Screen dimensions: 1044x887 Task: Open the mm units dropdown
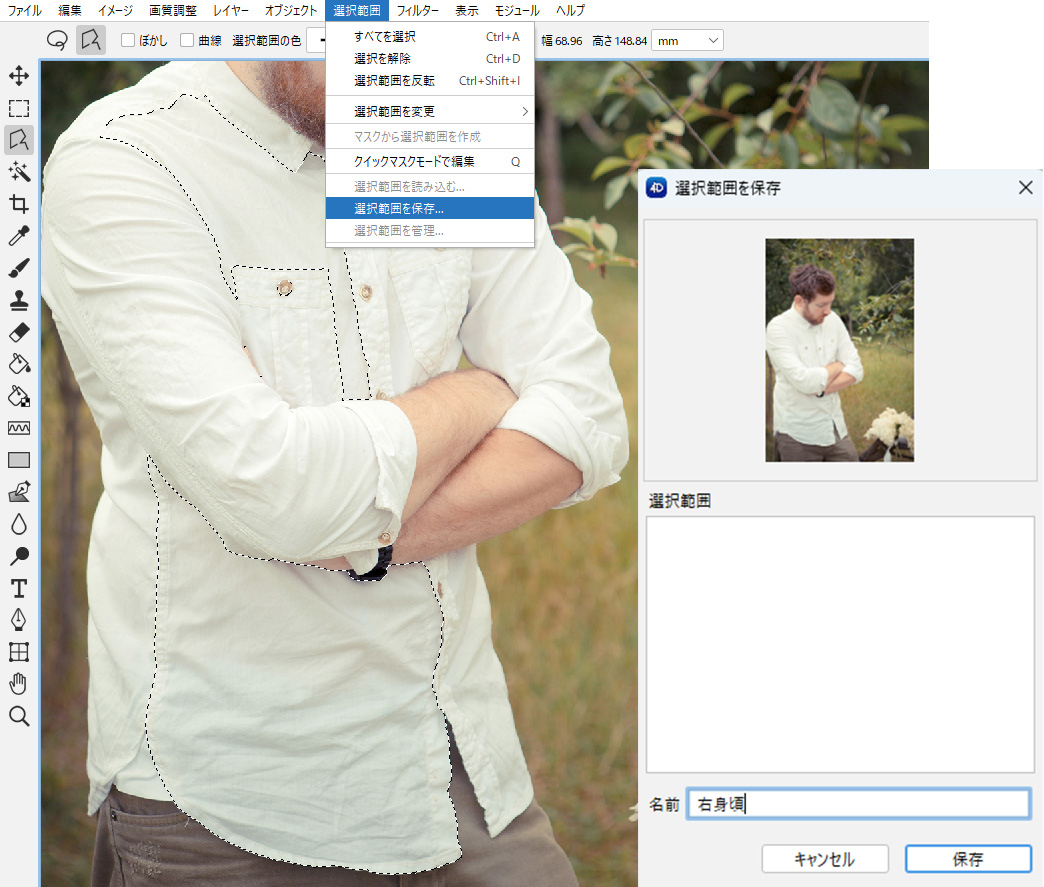click(687, 41)
